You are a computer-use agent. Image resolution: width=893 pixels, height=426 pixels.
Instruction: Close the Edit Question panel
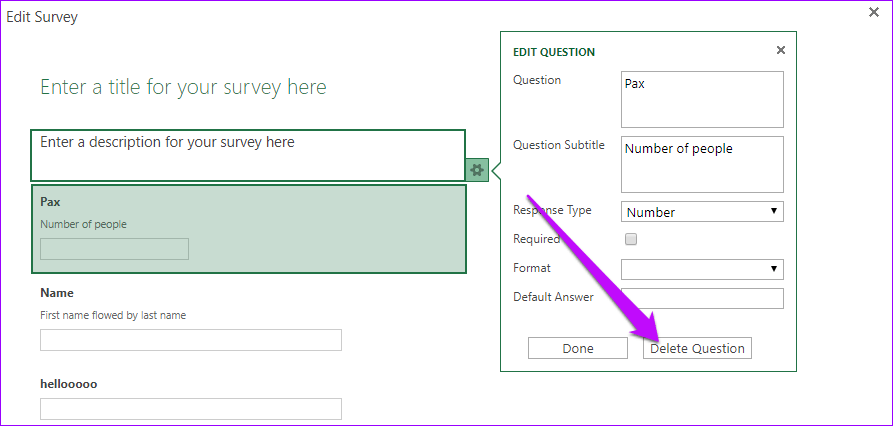coord(781,50)
